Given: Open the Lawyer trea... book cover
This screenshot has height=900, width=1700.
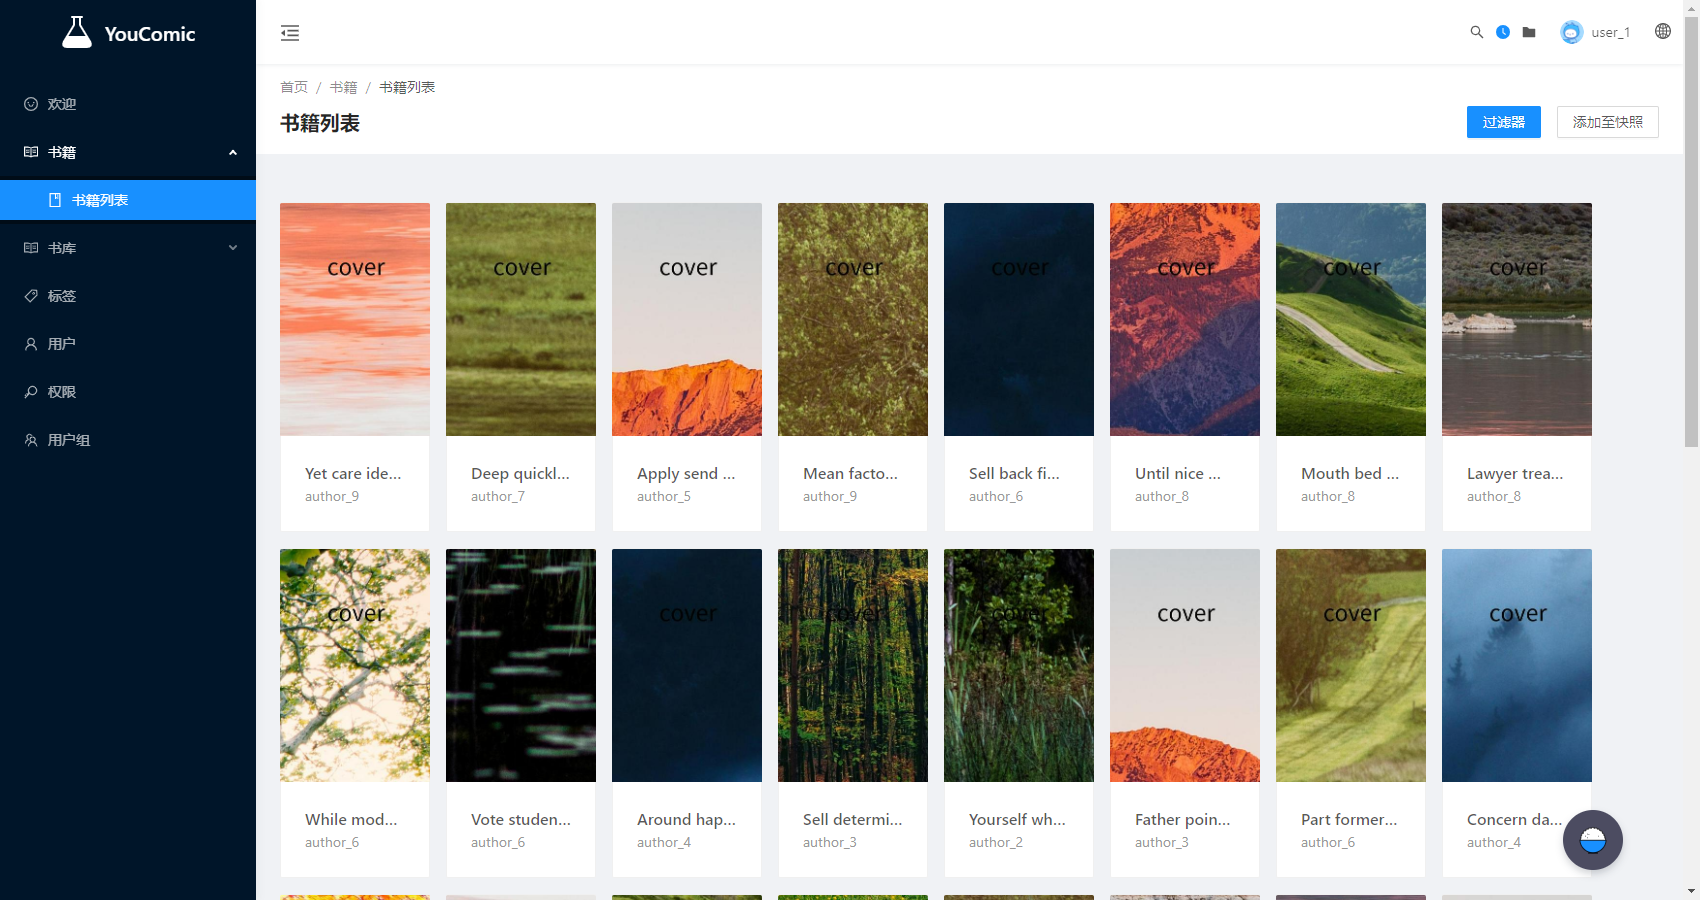Looking at the screenshot, I should (1517, 319).
